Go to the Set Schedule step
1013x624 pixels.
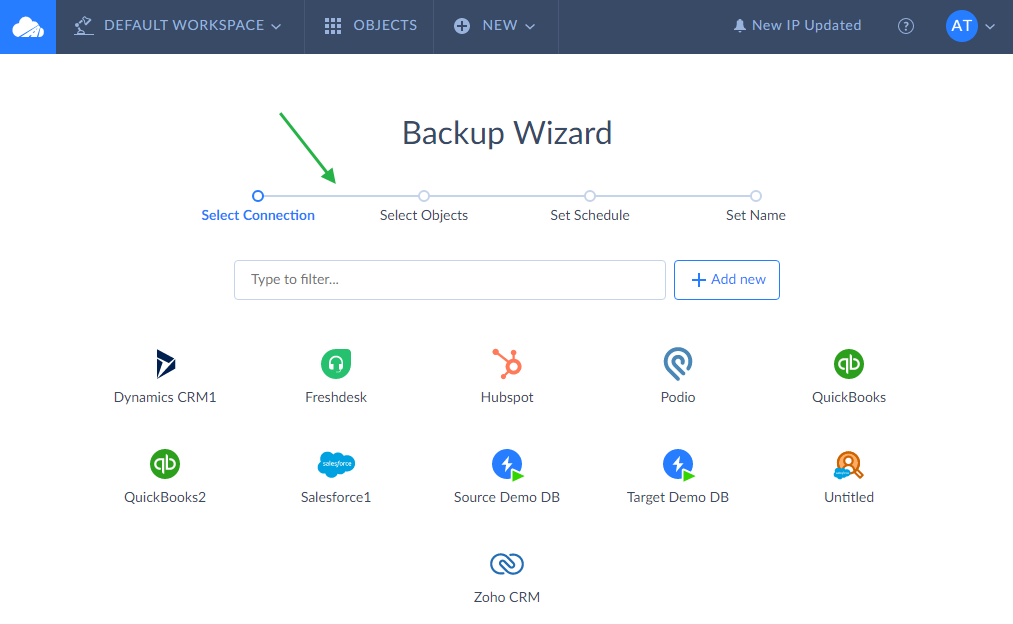590,215
